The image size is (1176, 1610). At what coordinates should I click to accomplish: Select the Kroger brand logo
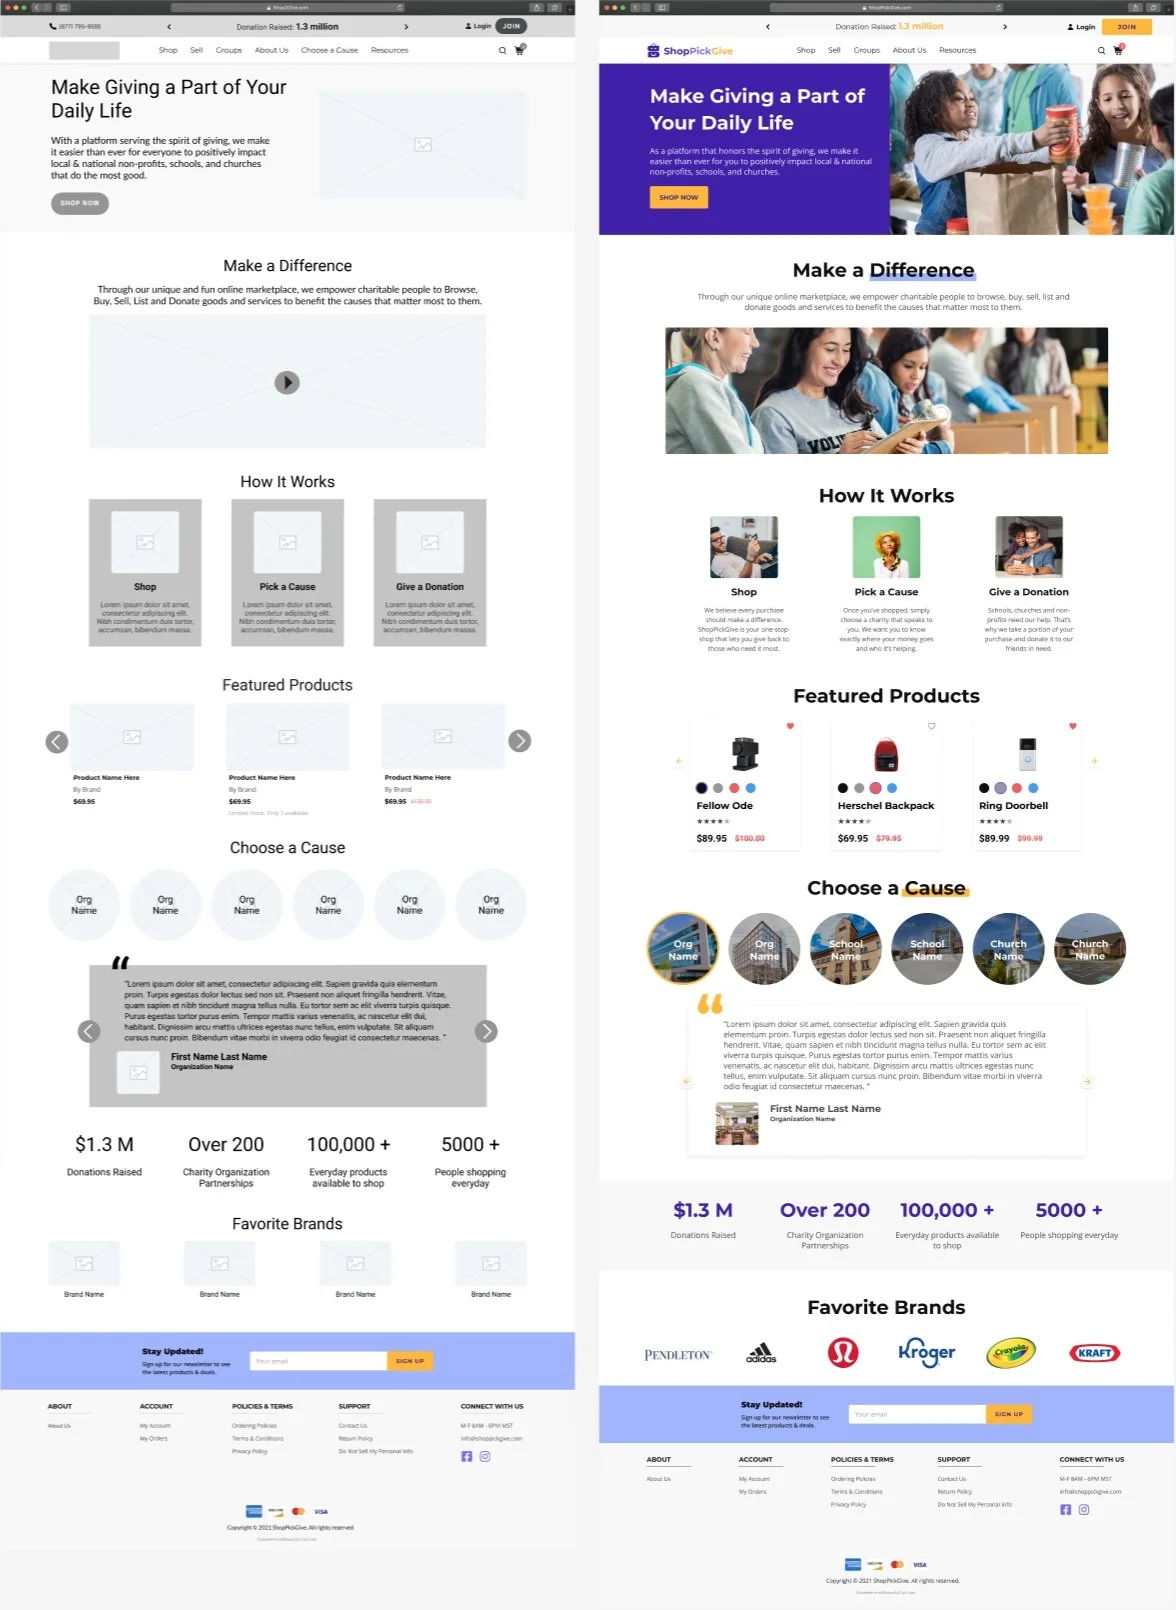point(926,1352)
